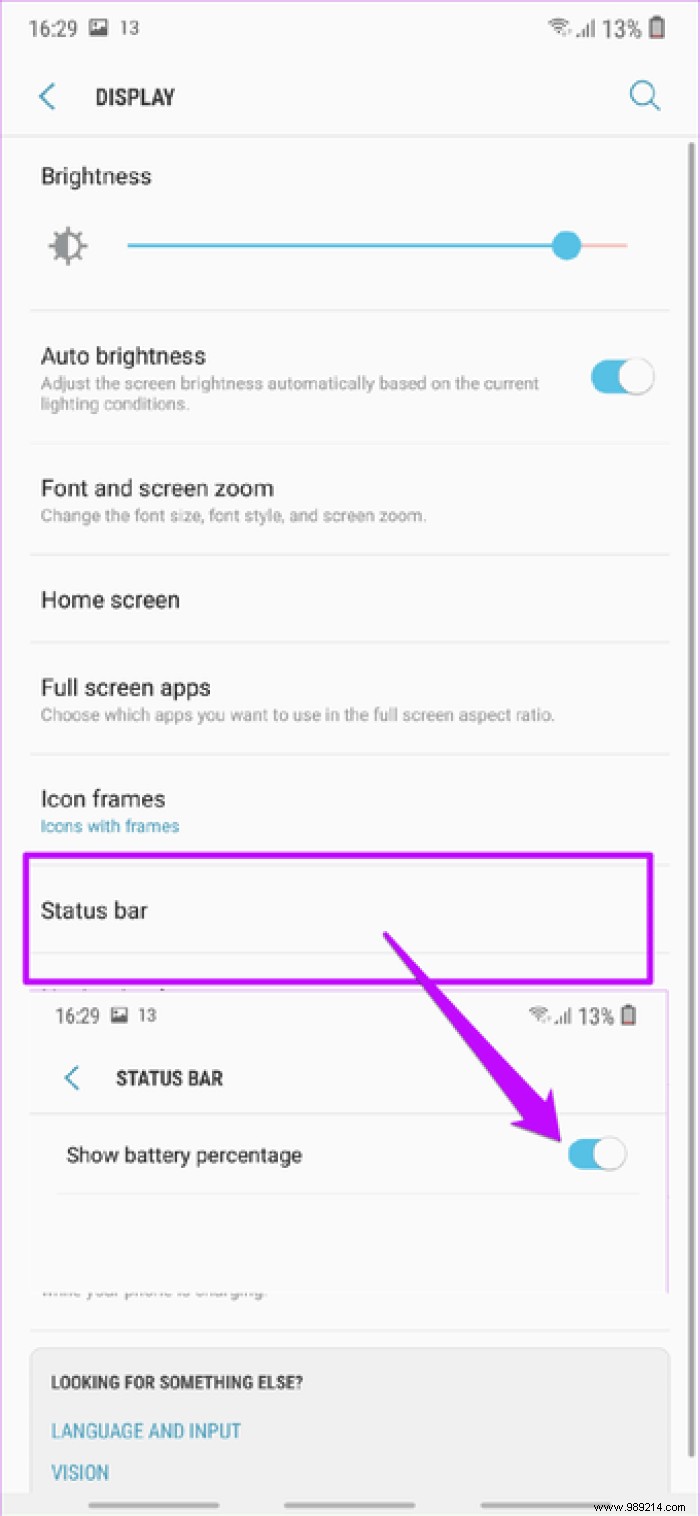
Task: Open Font and screen zoom options
Action: (157, 488)
